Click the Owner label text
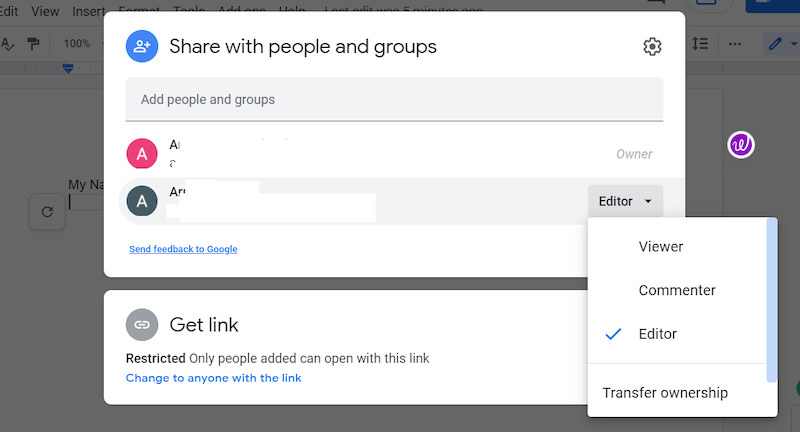The width and height of the screenshot is (800, 432). click(x=634, y=154)
